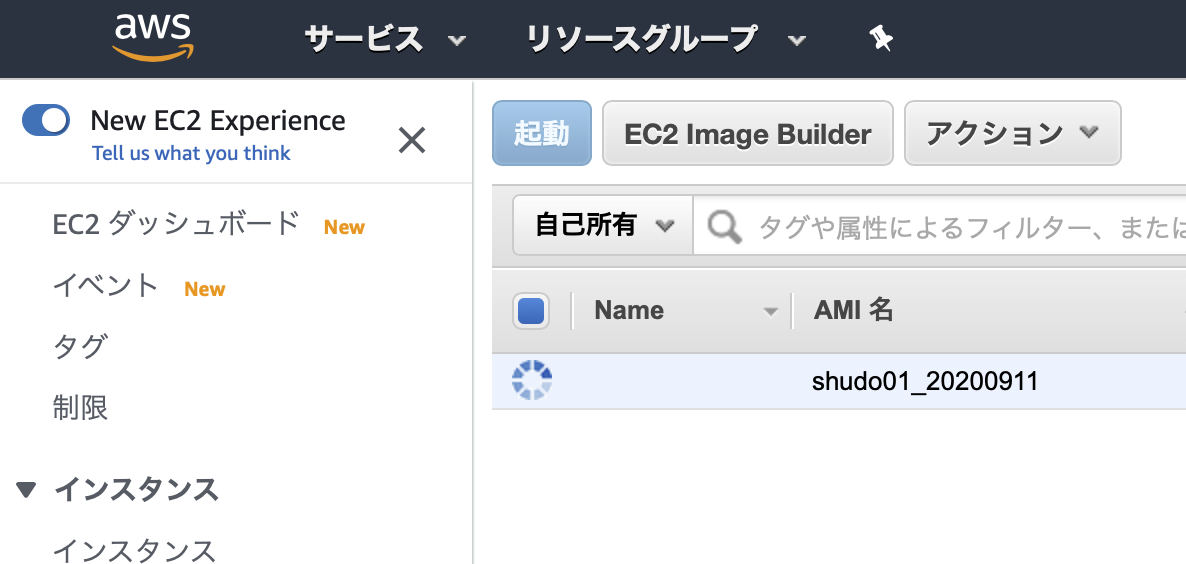Viewport: 1186px width, 564px height.
Task: Close the New EC2 Experience banner
Action: pos(411,140)
